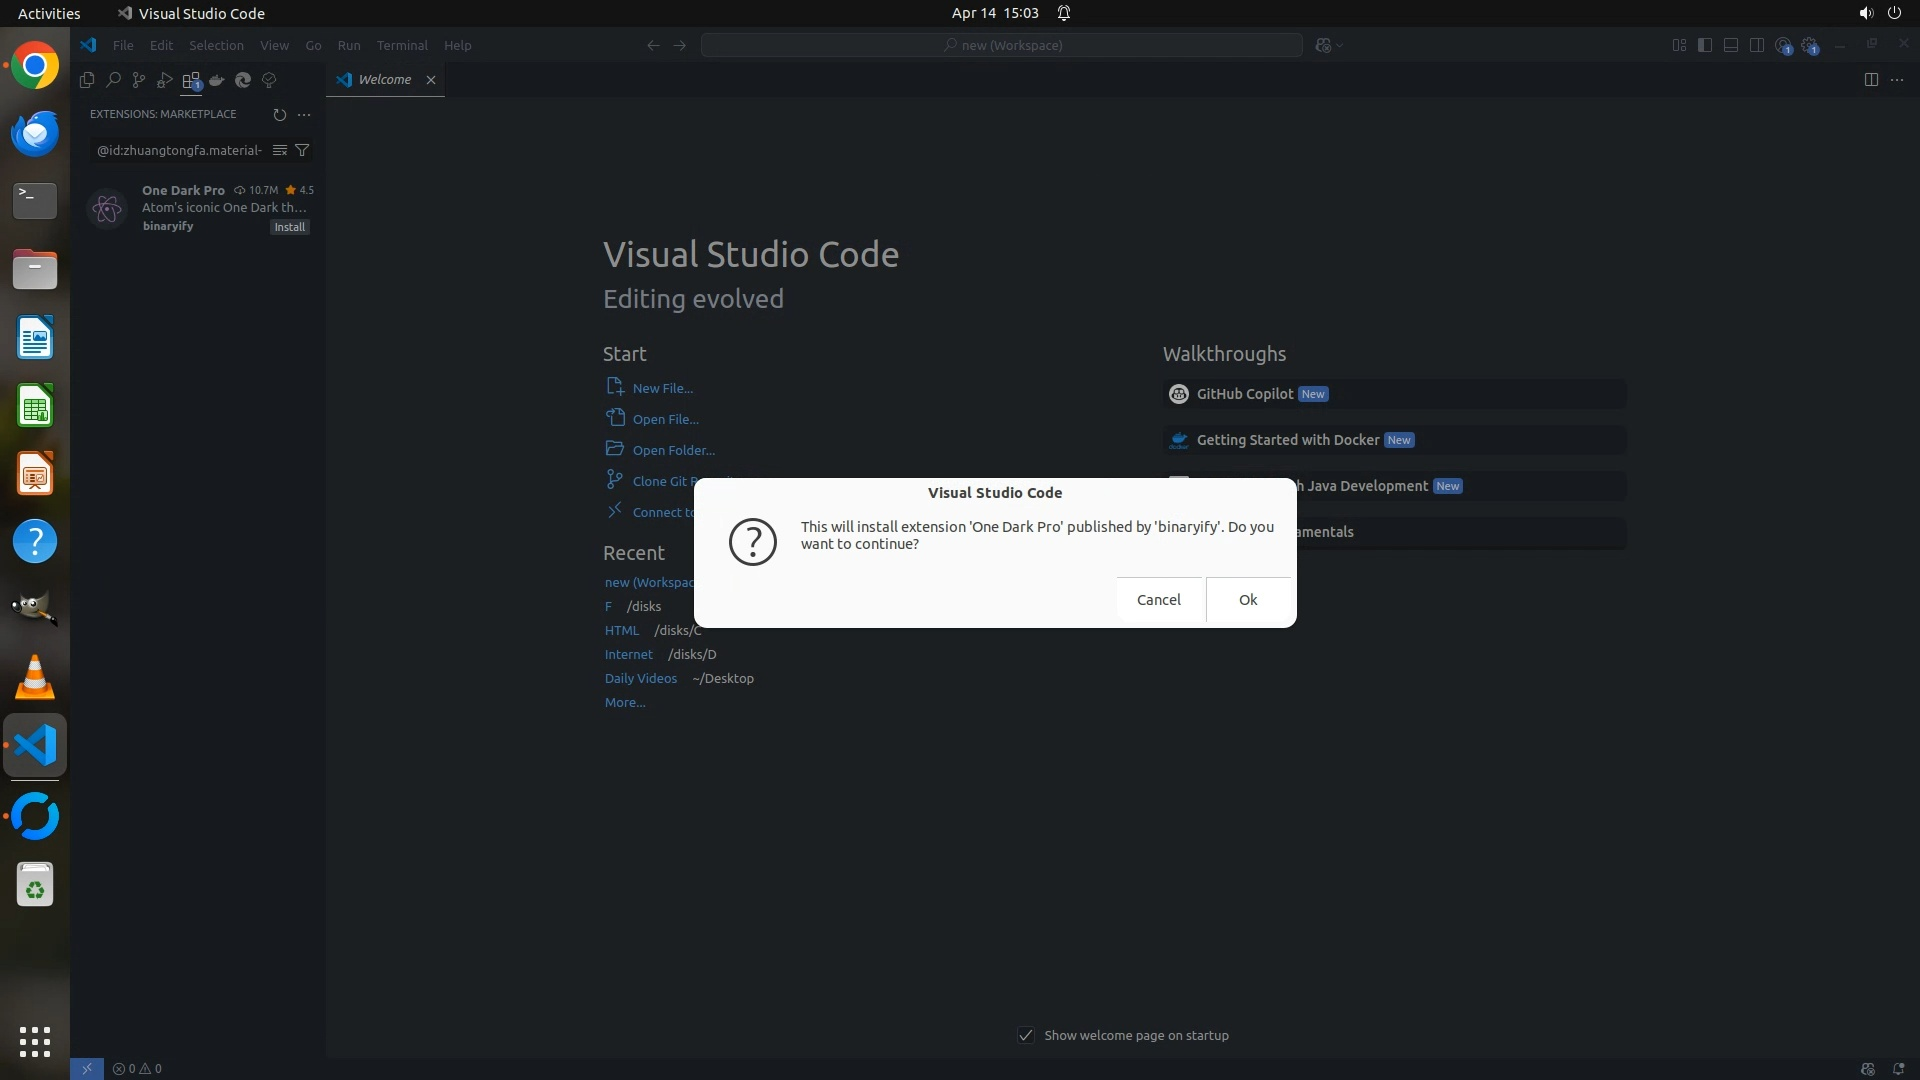Click the extensions search input field
This screenshot has height=1080, width=1920.
point(178,150)
